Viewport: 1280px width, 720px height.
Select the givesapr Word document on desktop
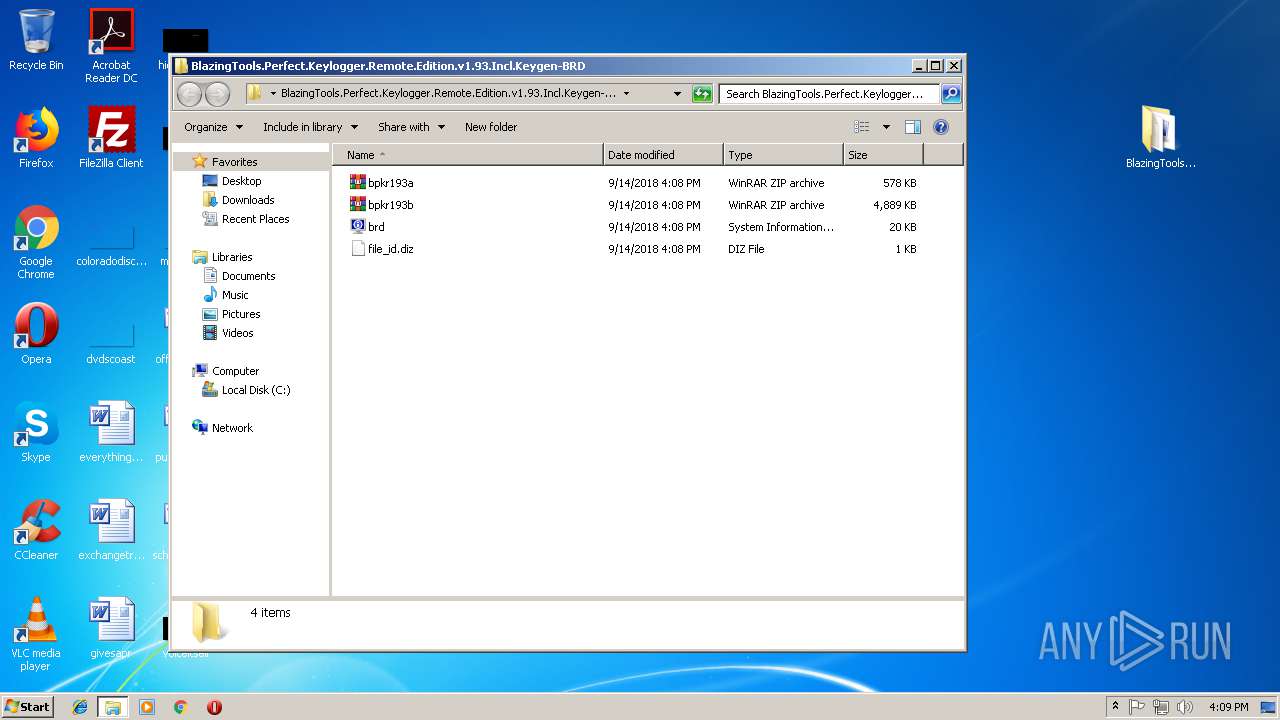click(111, 628)
